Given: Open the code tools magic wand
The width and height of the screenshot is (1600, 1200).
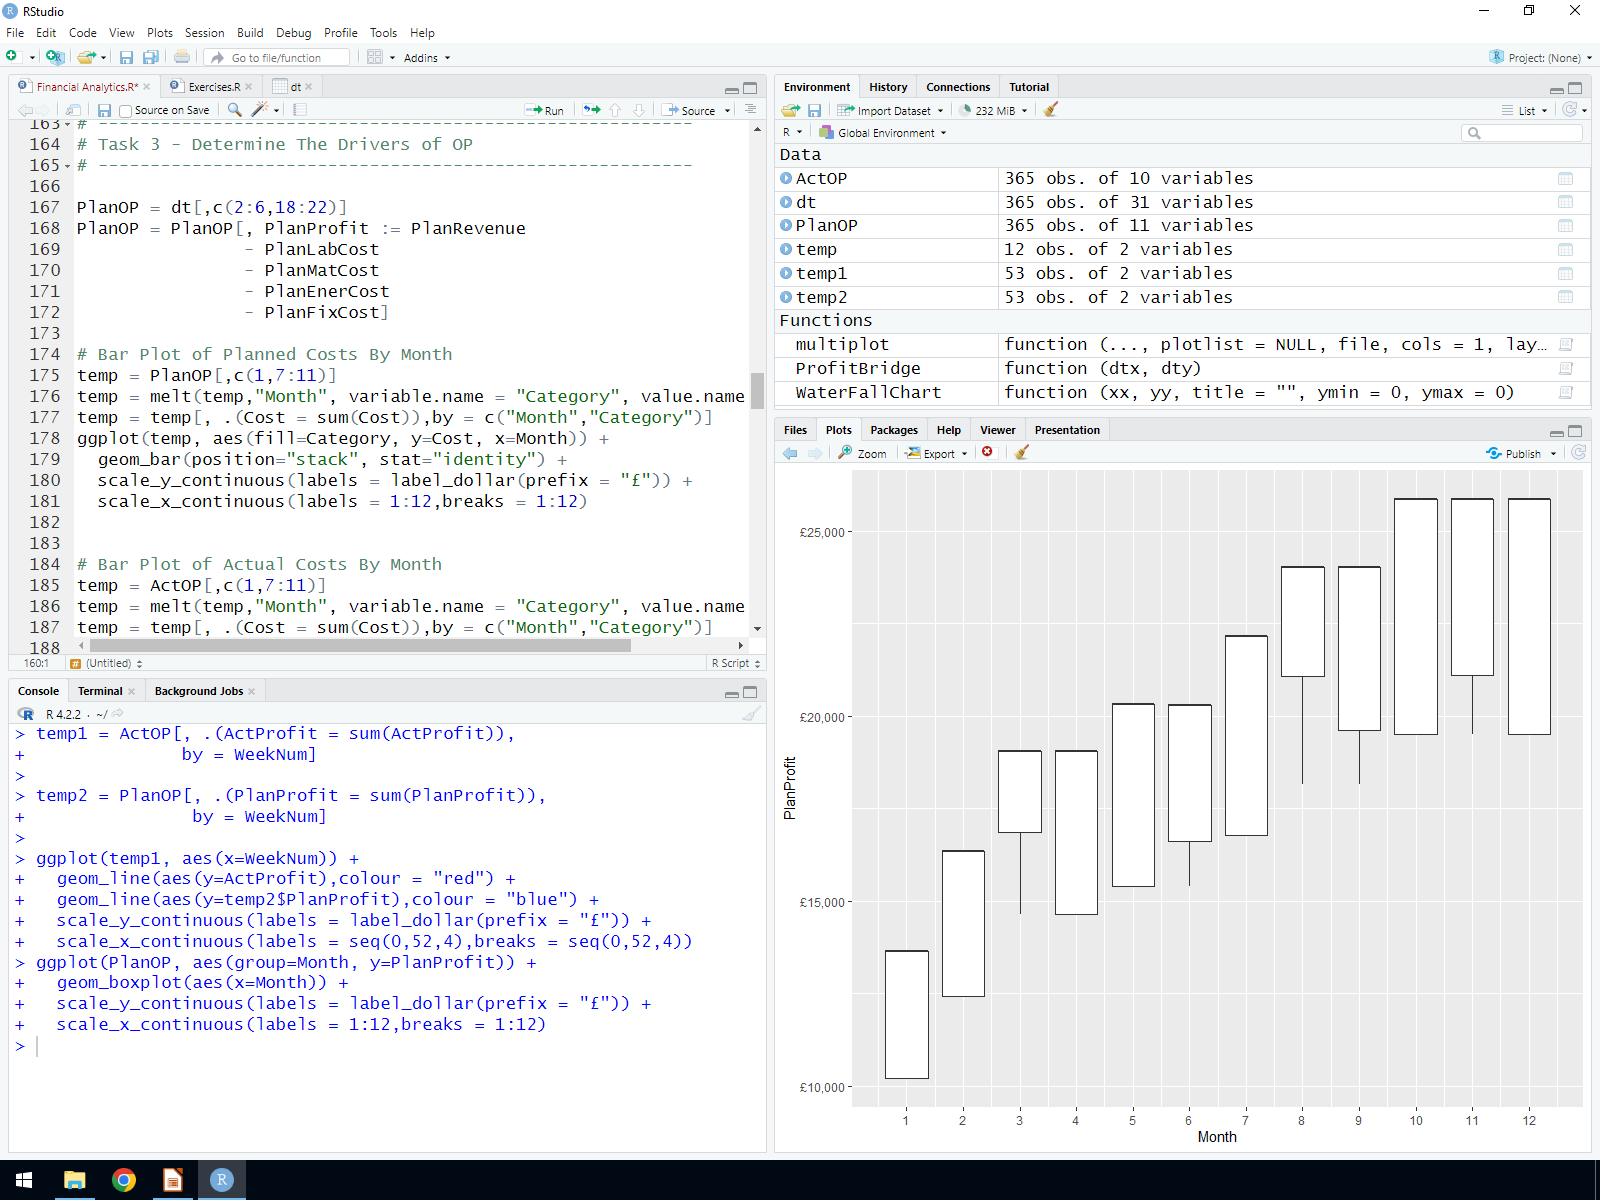Looking at the screenshot, I should [260, 110].
